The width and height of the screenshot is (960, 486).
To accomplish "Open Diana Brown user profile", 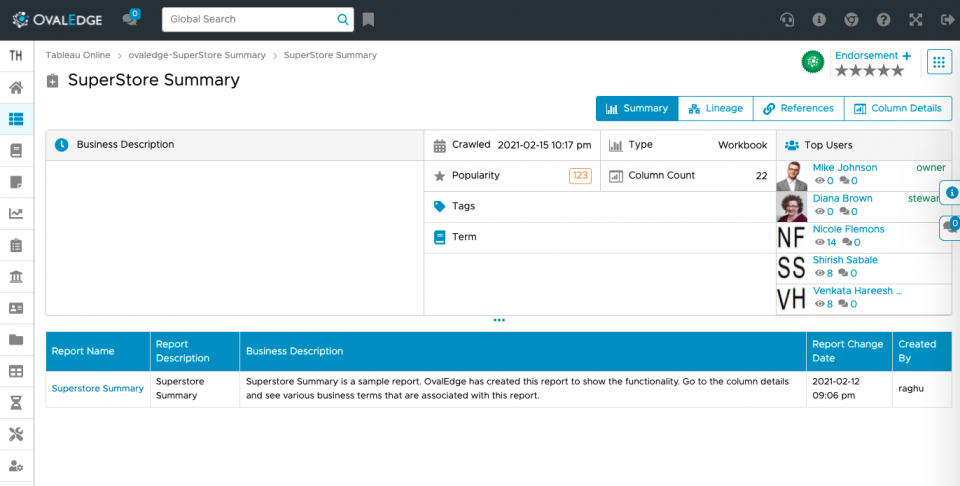I will point(842,198).
